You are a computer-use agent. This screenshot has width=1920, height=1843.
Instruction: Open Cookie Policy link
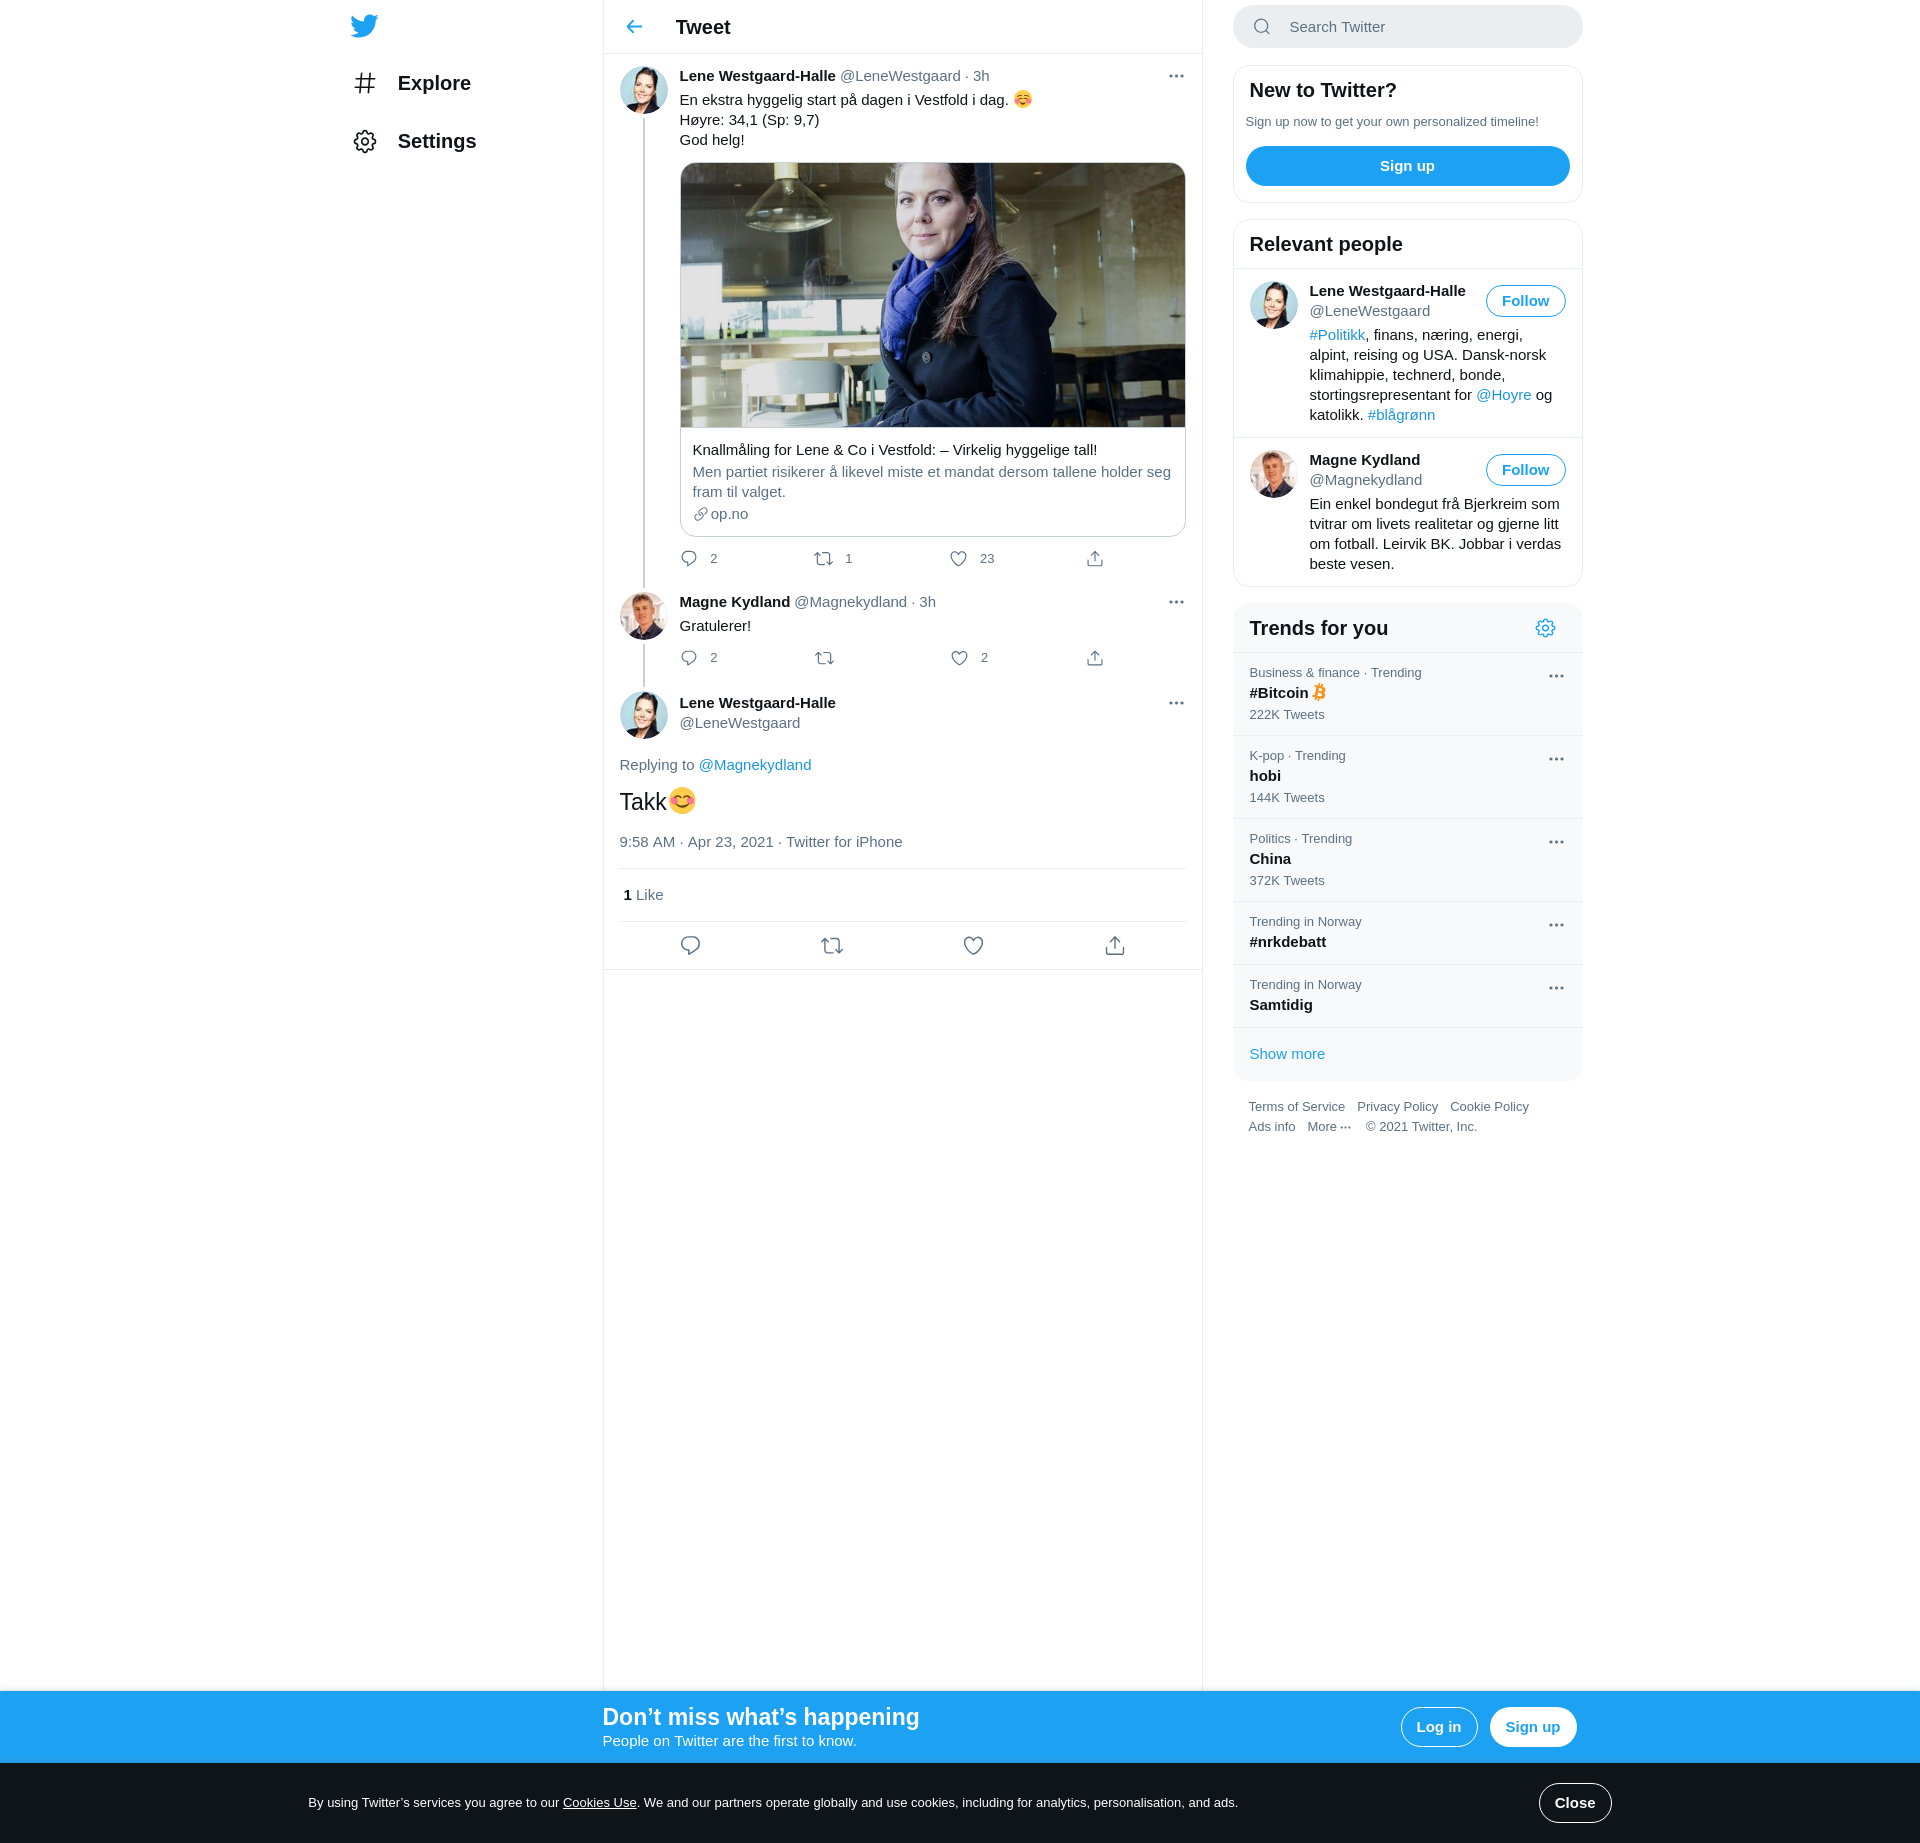[x=1489, y=1107]
